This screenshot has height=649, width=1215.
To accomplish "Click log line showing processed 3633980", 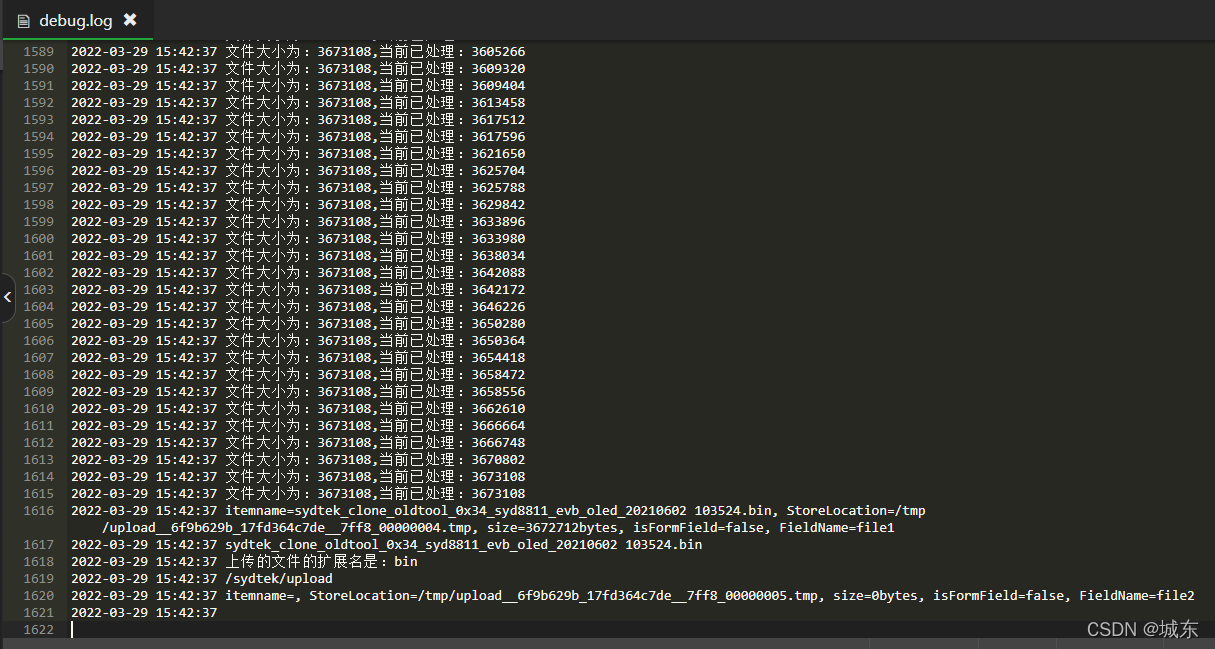I will [x=298, y=239].
